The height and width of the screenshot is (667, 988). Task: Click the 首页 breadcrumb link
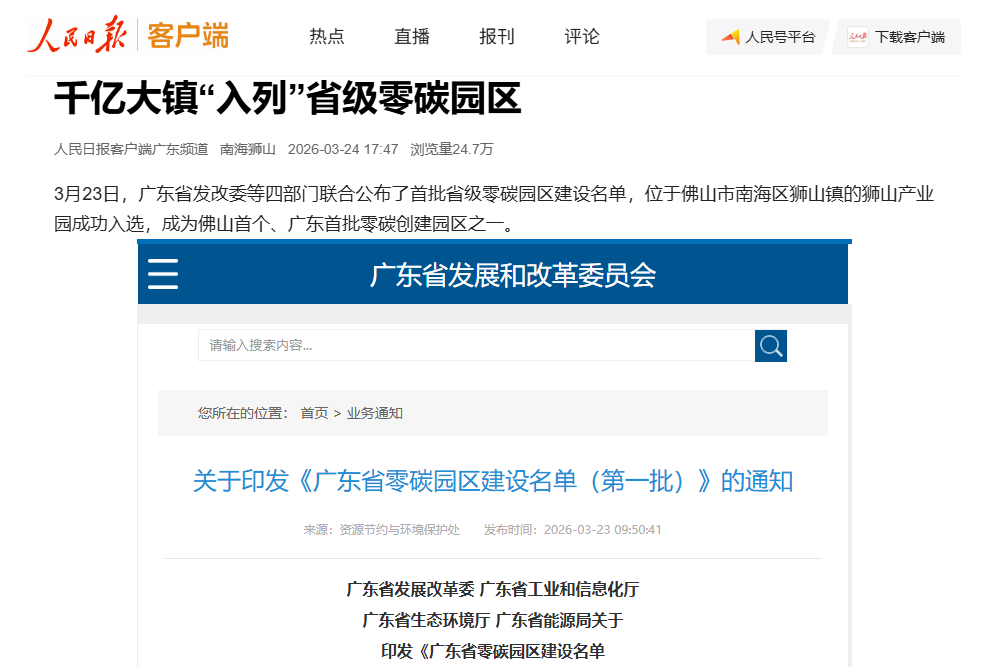(314, 413)
